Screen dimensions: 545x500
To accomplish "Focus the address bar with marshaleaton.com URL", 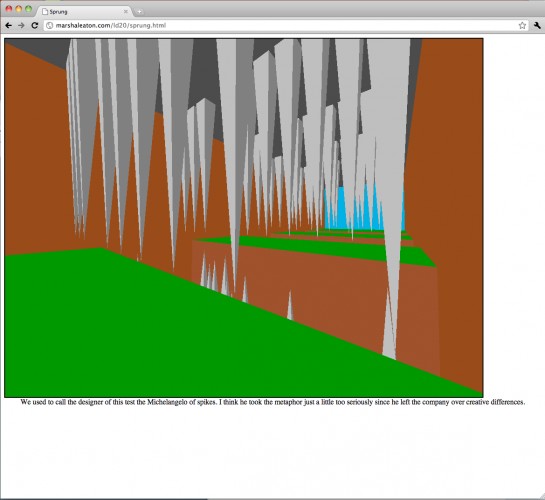I will point(286,25).
